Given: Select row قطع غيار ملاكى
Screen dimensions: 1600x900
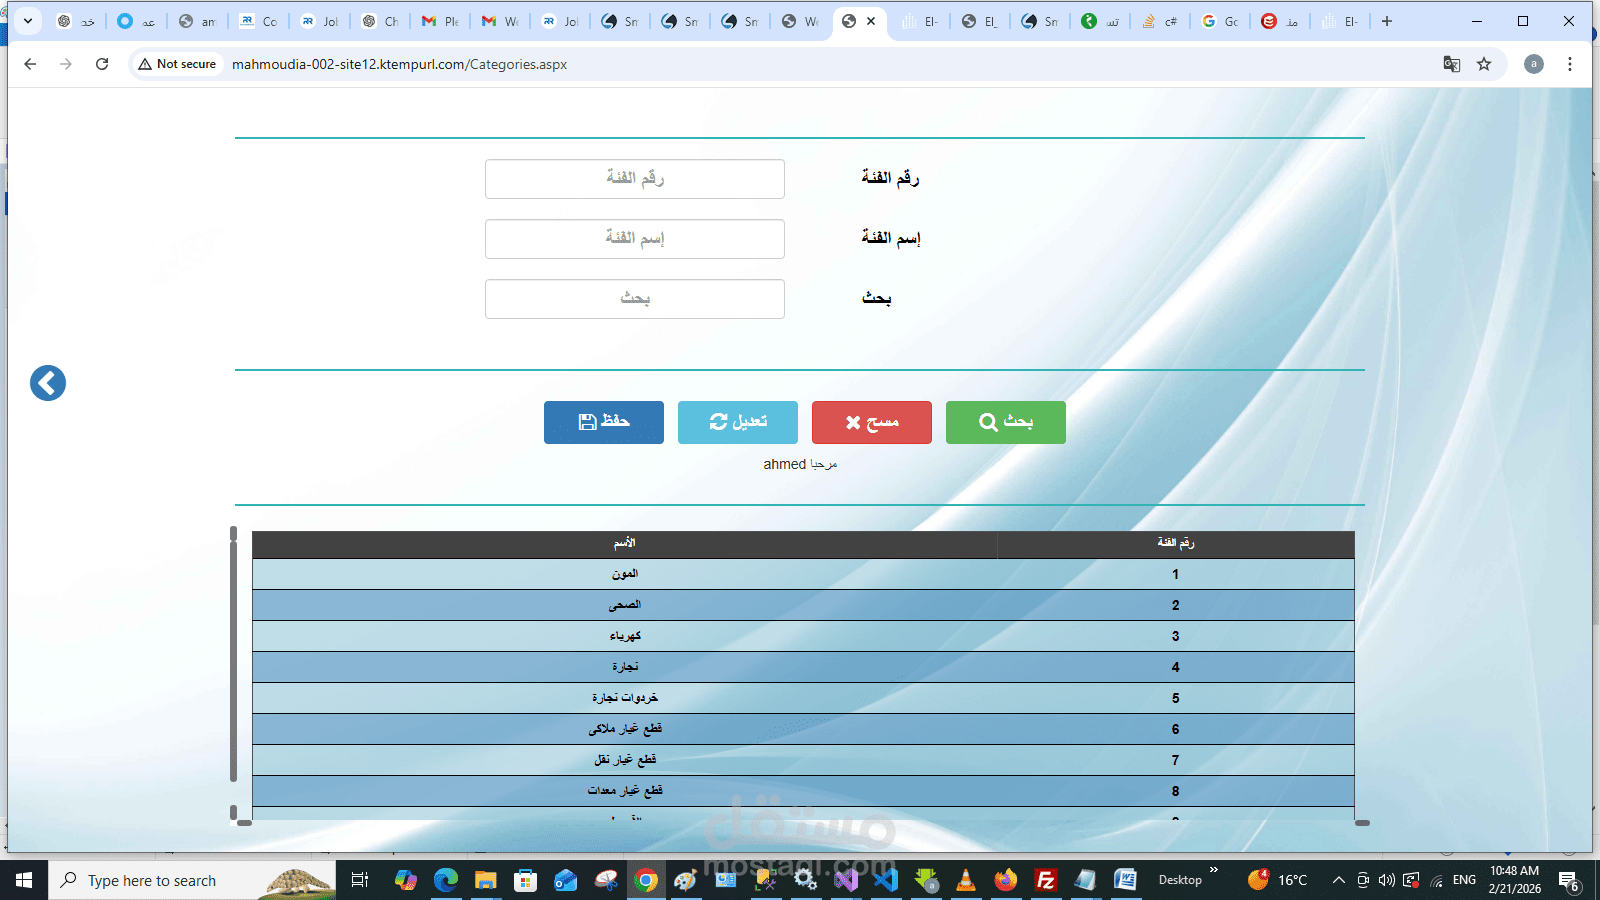Looking at the screenshot, I should click(x=803, y=729).
